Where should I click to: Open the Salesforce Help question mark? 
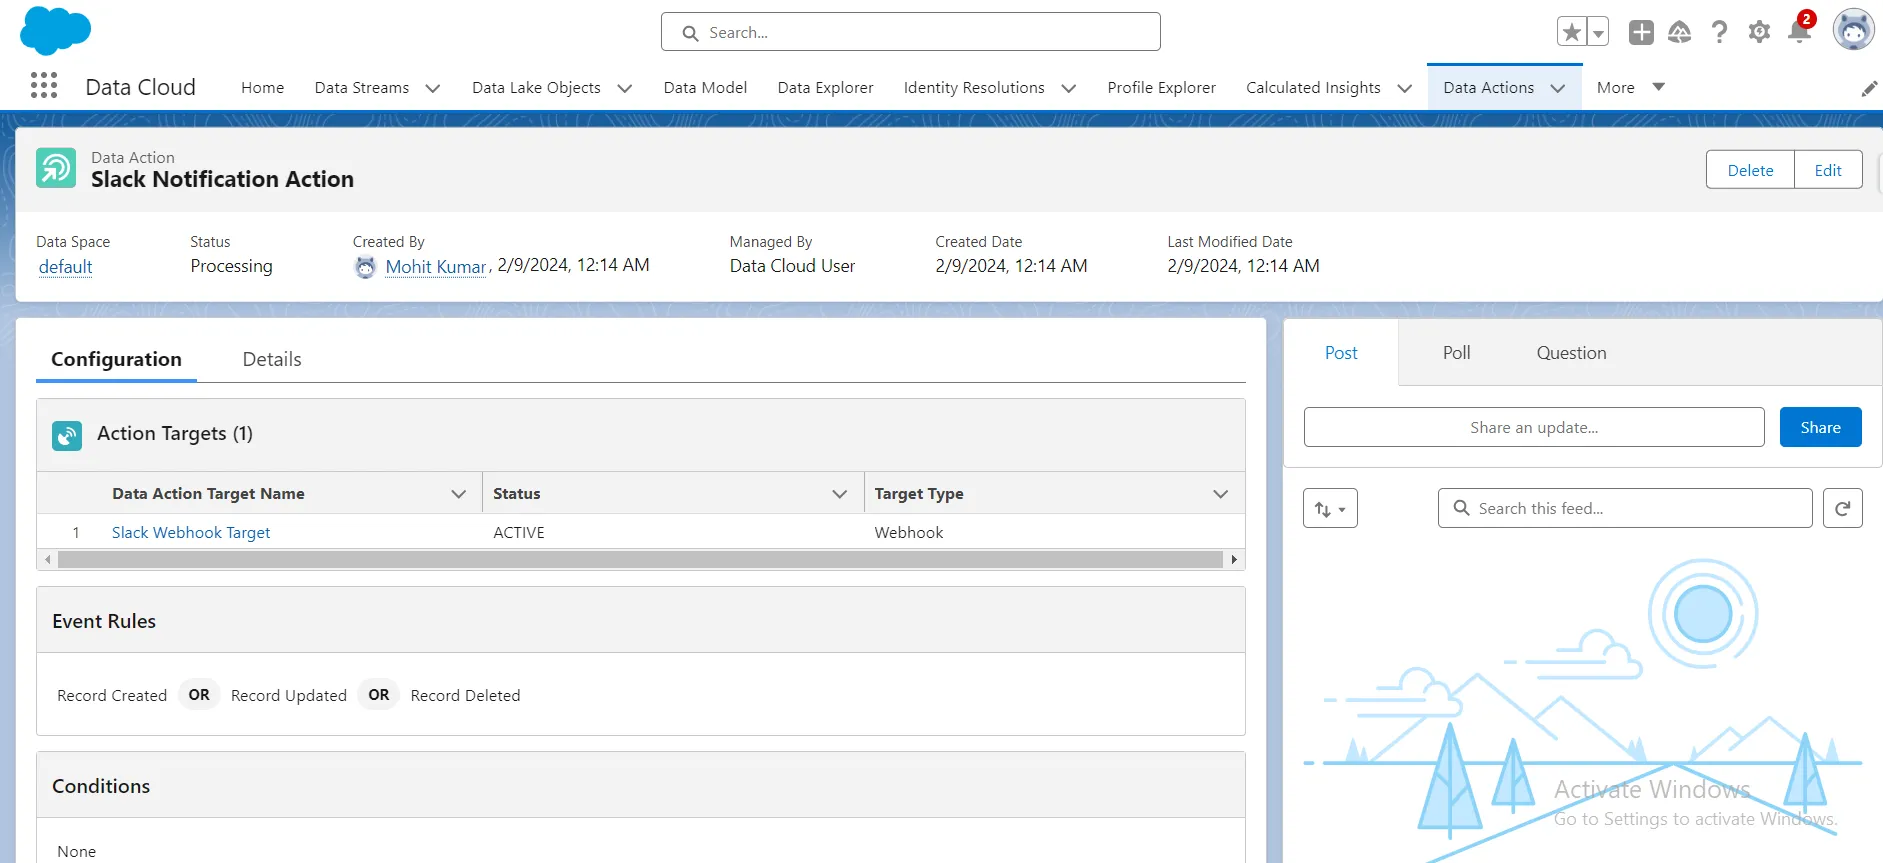point(1719,32)
